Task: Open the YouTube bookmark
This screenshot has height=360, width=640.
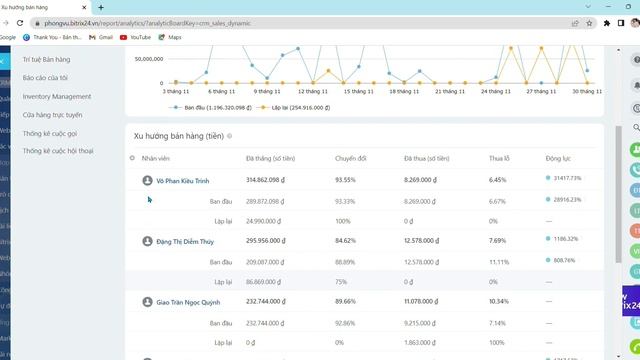Action: point(136,37)
